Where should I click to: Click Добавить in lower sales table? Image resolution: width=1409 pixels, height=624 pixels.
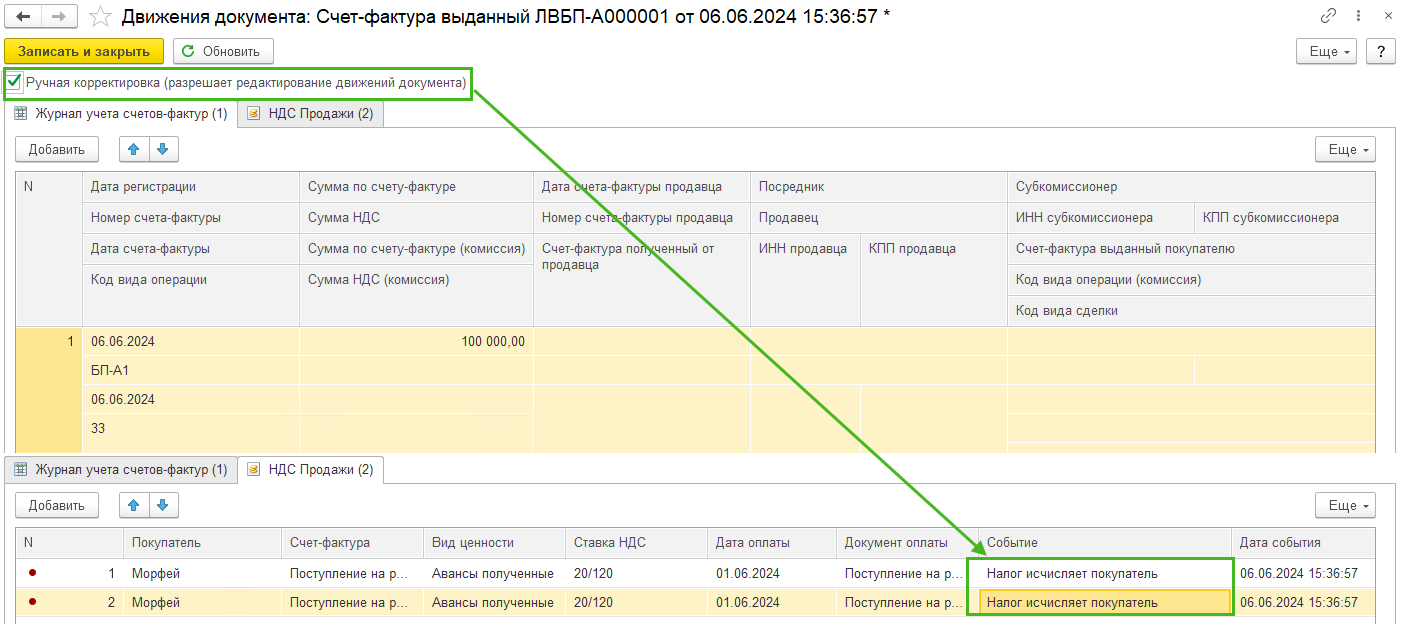57,505
